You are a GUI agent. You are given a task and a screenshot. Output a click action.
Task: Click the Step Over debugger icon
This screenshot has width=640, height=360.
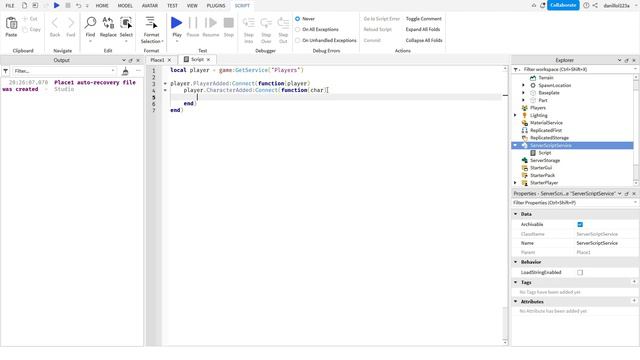pyautogui.click(x=266, y=23)
